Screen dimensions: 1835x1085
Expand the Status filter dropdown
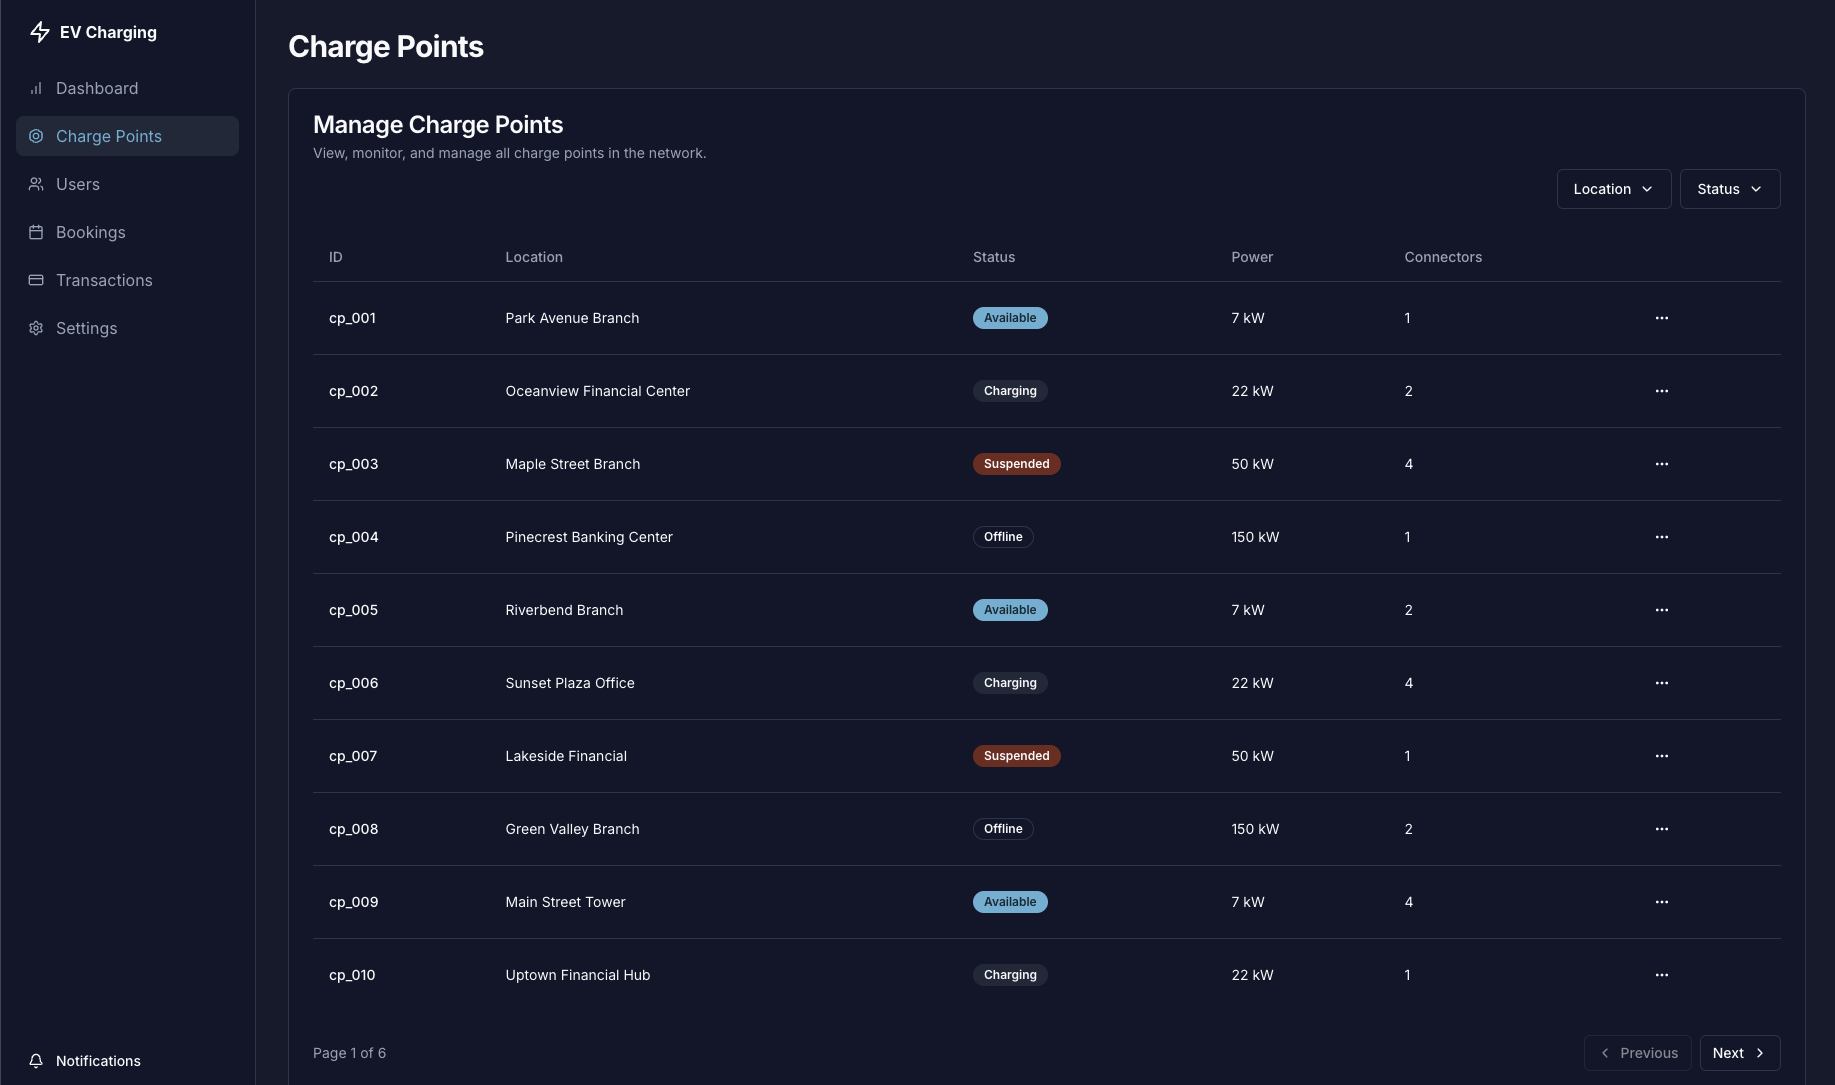(x=1729, y=189)
